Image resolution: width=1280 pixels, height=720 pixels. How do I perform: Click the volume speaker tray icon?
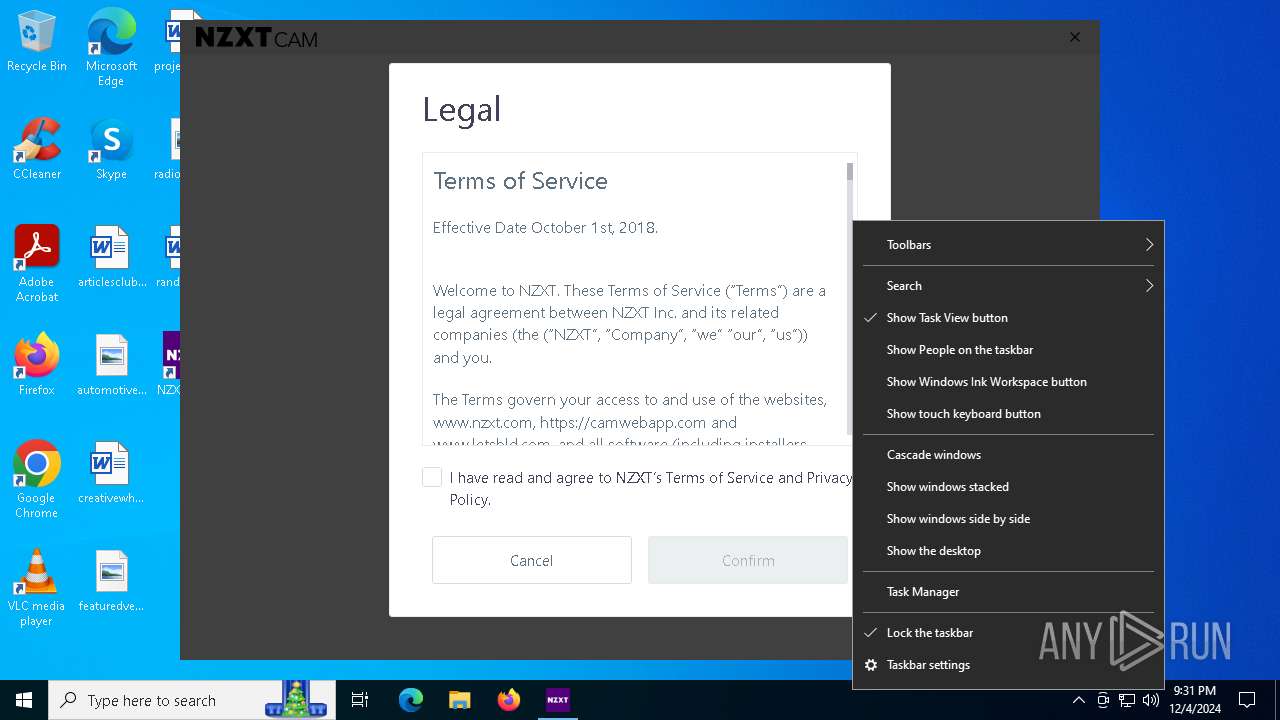click(x=1151, y=700)
